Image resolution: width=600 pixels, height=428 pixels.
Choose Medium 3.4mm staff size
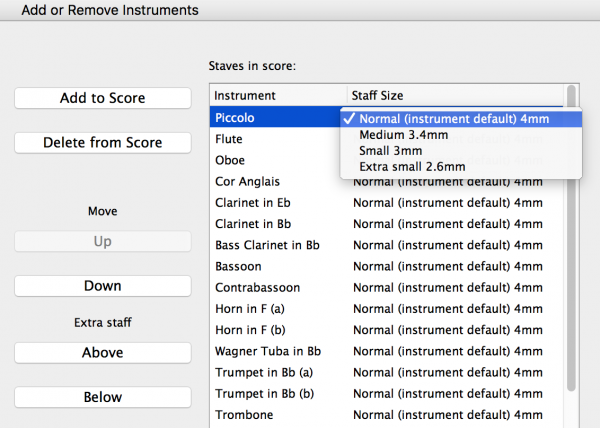tap(461, 135)
